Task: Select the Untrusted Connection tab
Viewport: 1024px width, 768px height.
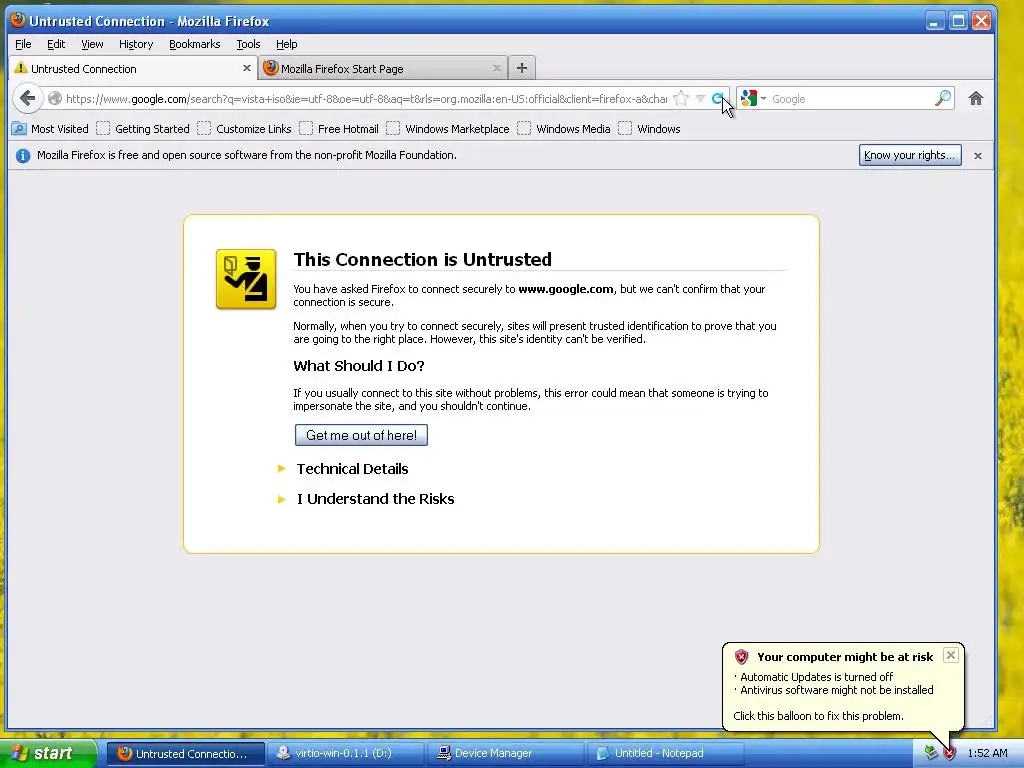Action: [x=133, y=68]
